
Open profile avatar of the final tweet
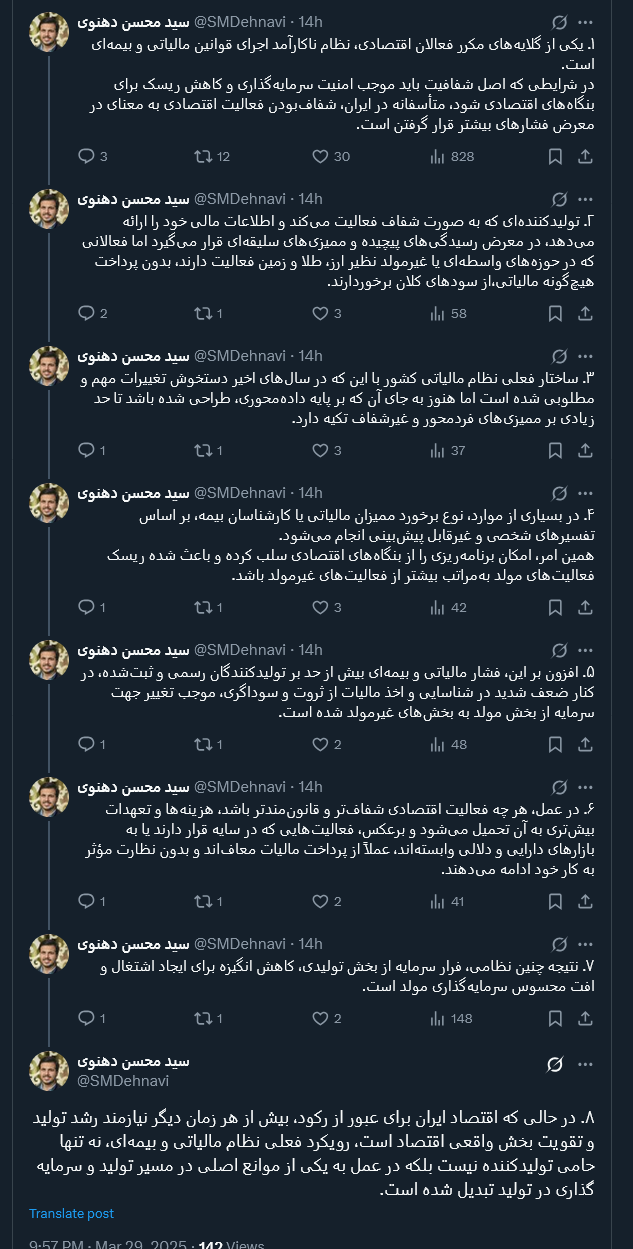[49, 1070]
